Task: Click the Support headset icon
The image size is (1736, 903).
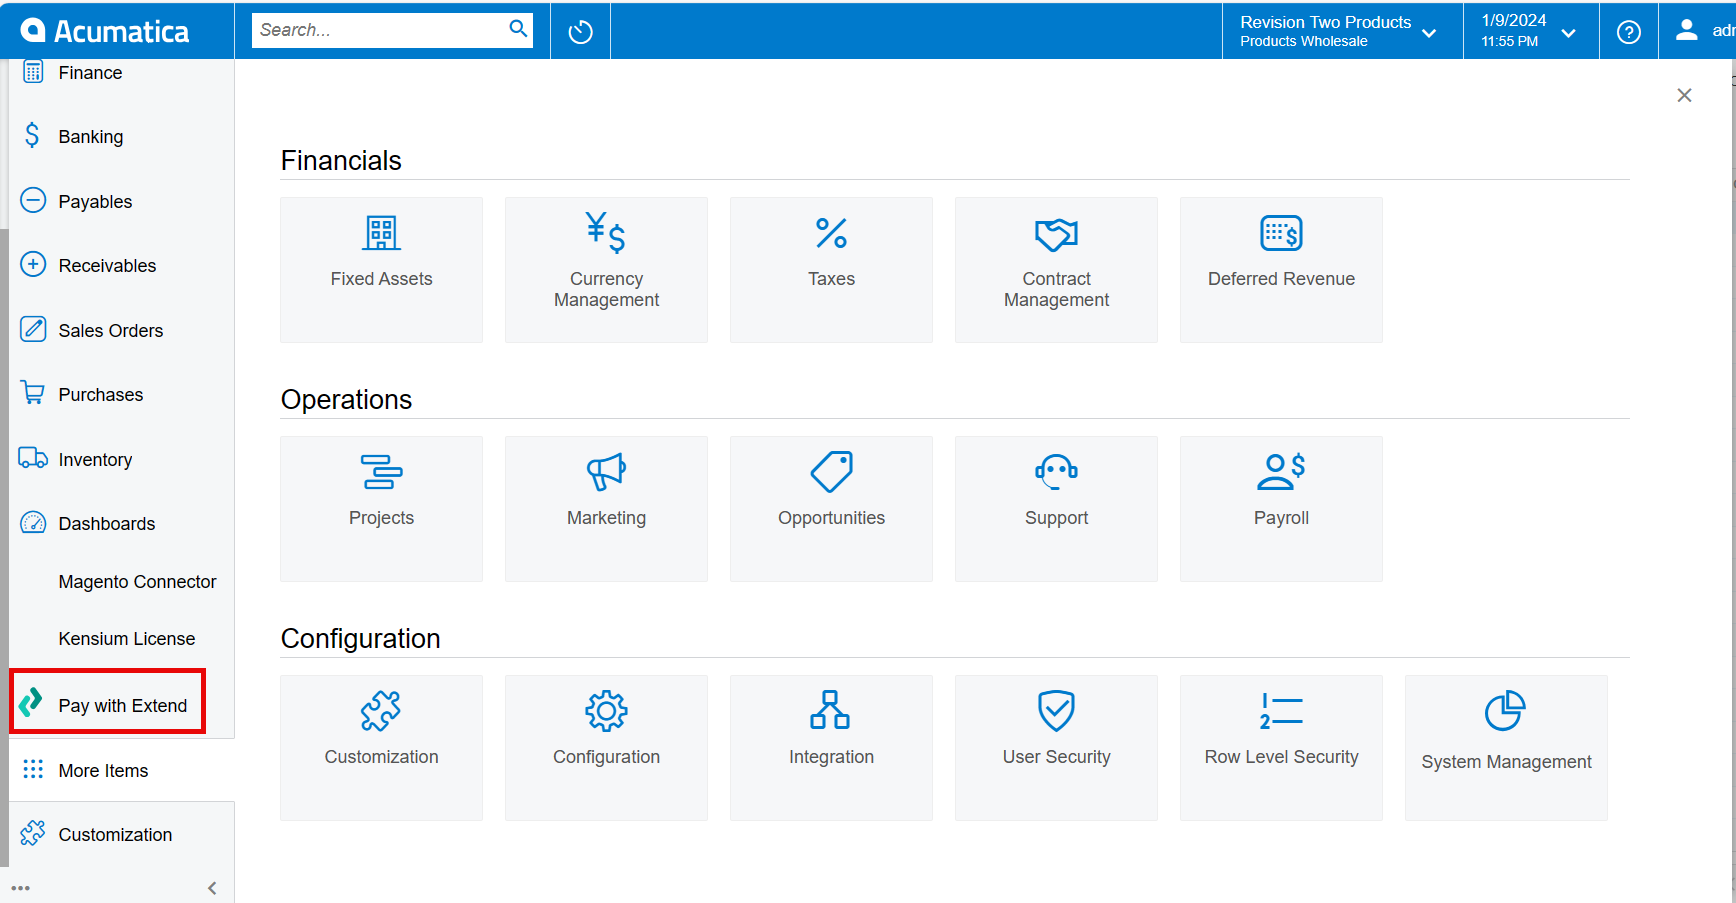Action: [x=1056, y=471]
